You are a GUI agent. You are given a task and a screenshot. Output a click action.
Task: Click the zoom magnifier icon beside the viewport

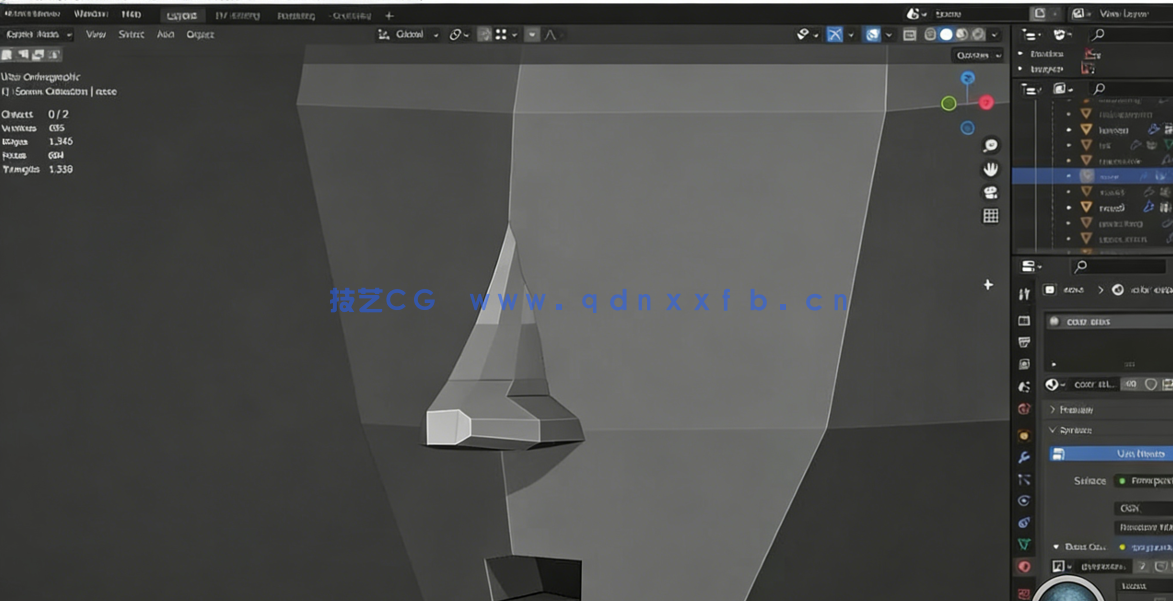point(989,143)
